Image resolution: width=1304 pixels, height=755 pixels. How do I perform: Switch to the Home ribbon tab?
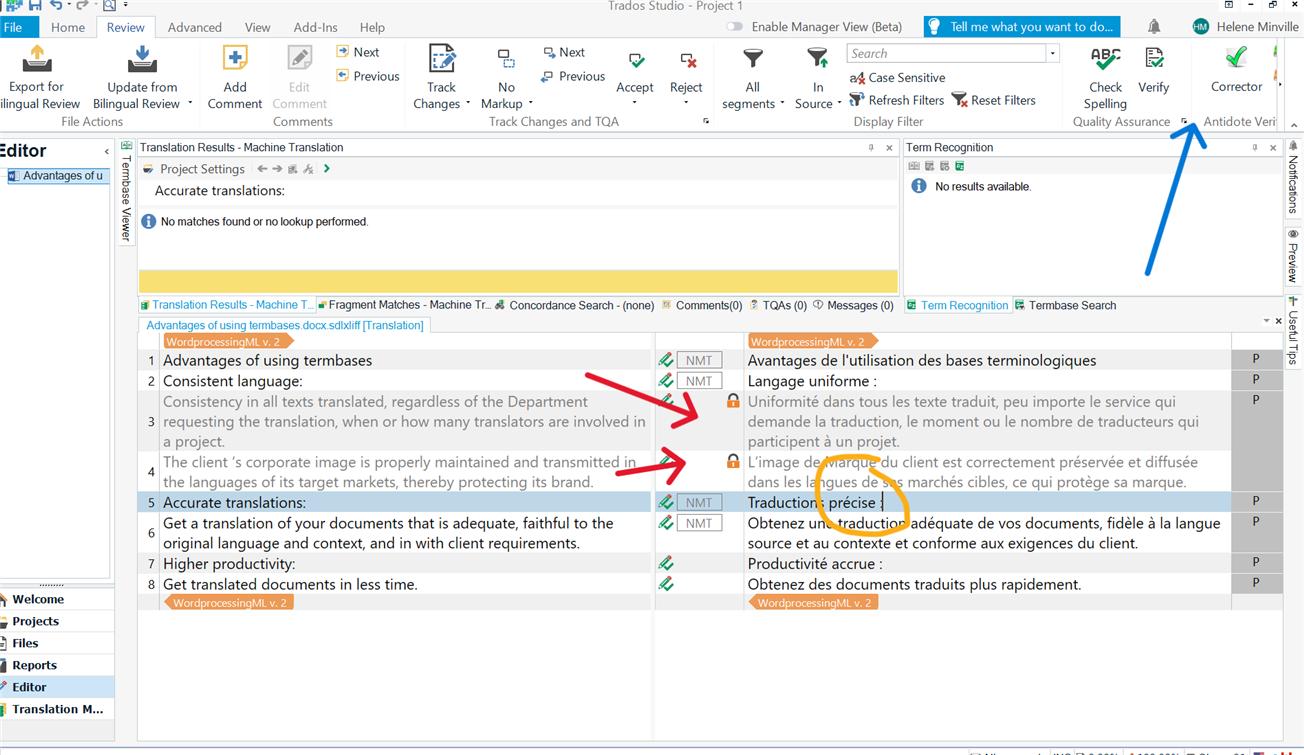point(68,27)
